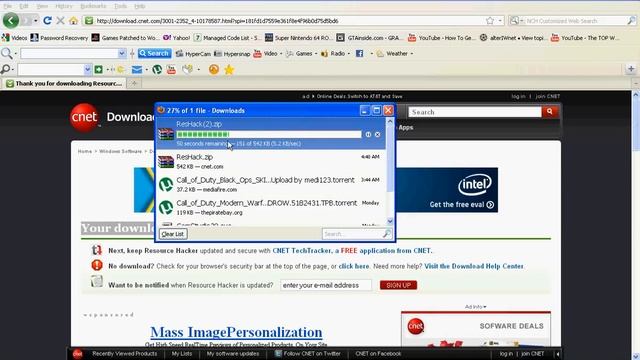Viewport: 640px width, 360px height.
Task: Click the ResHack(2).zip download progress bar
Action: coord(269,134)
